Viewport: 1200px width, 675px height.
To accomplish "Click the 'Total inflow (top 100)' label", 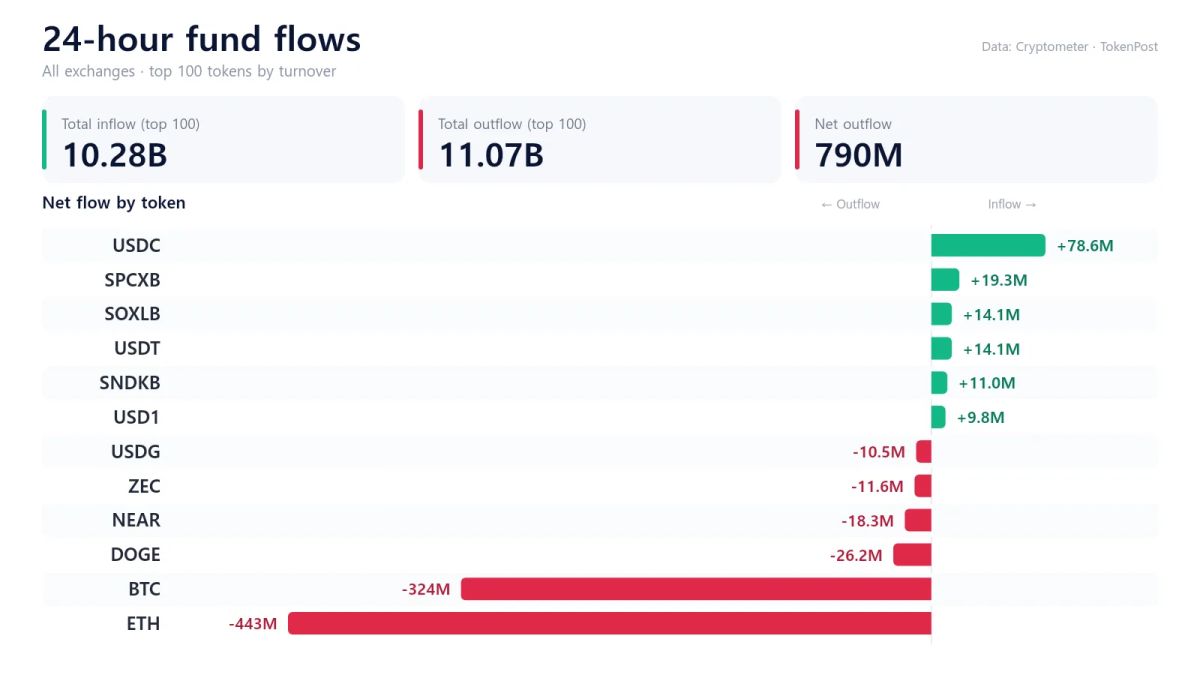I will point(131,124).
